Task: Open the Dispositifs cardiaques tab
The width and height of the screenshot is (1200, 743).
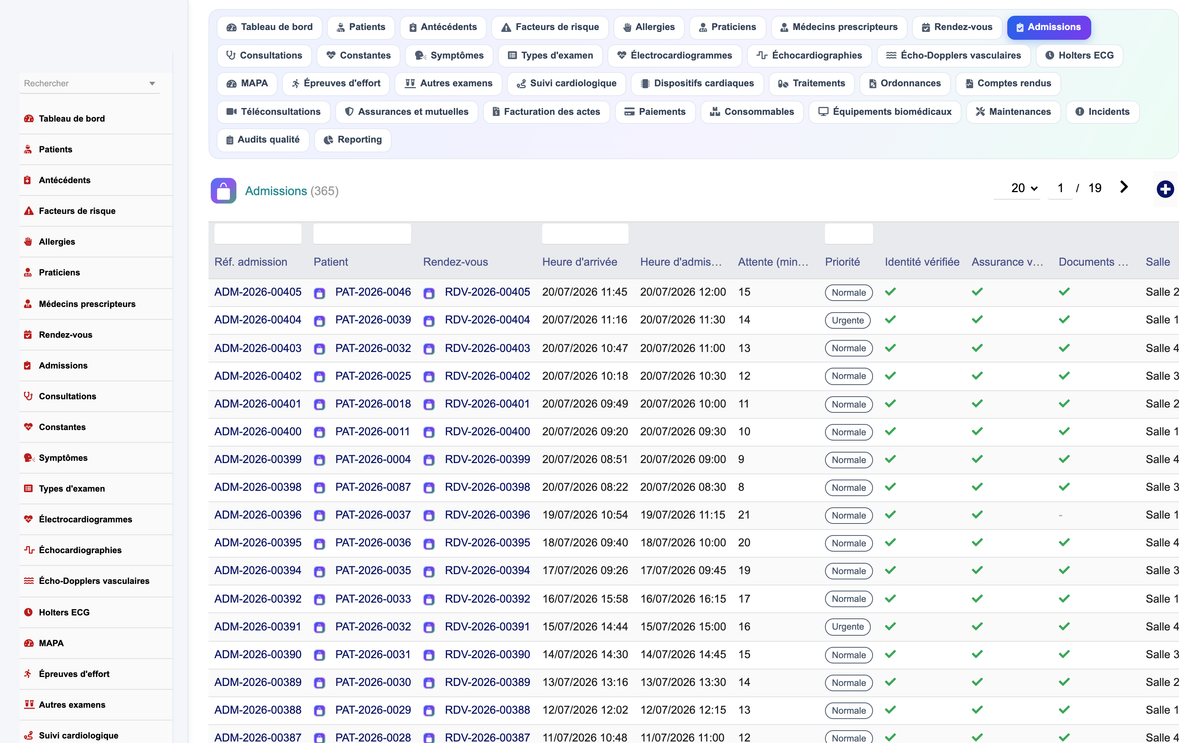Action: coord(697,83)
